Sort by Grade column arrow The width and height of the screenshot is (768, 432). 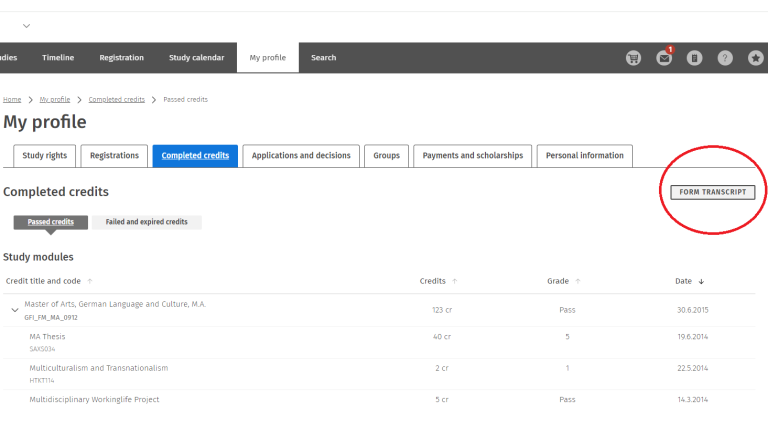(578, 282)
